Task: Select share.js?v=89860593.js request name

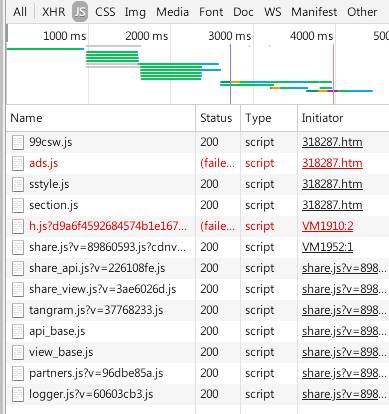Action: [x=107, y=247]
